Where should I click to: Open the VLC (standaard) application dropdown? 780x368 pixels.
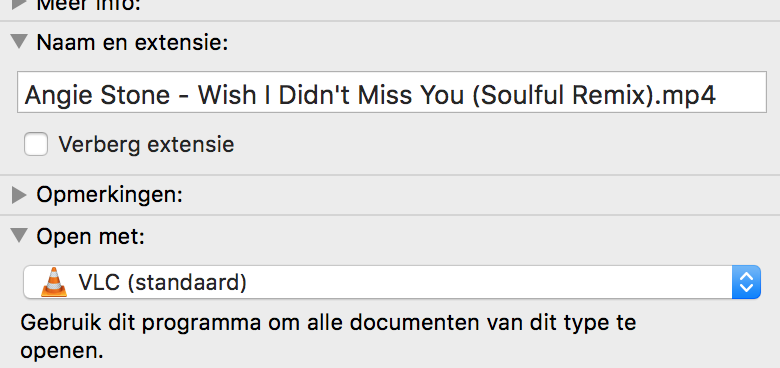click(392, 282)
